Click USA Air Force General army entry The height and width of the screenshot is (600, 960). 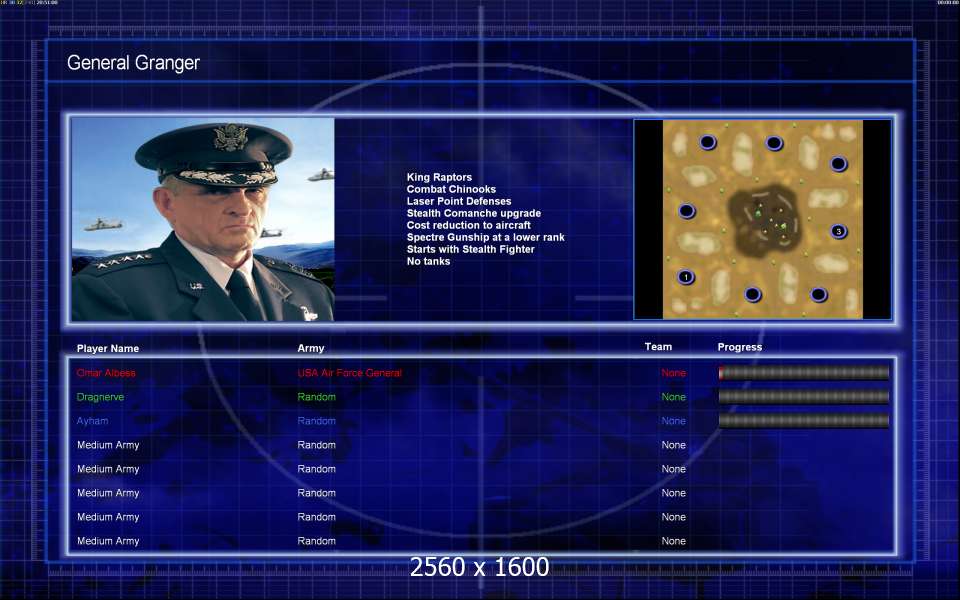pyautogui.click(x=350, y=373)
